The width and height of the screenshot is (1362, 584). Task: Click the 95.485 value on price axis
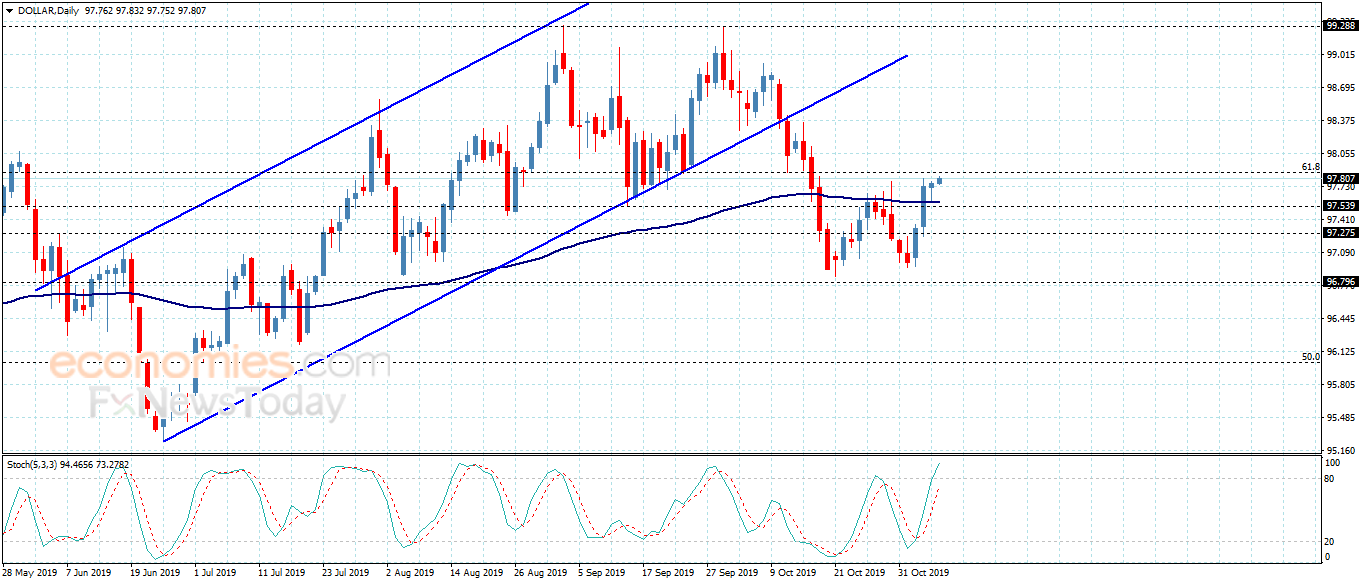[x=1340, y=418]
